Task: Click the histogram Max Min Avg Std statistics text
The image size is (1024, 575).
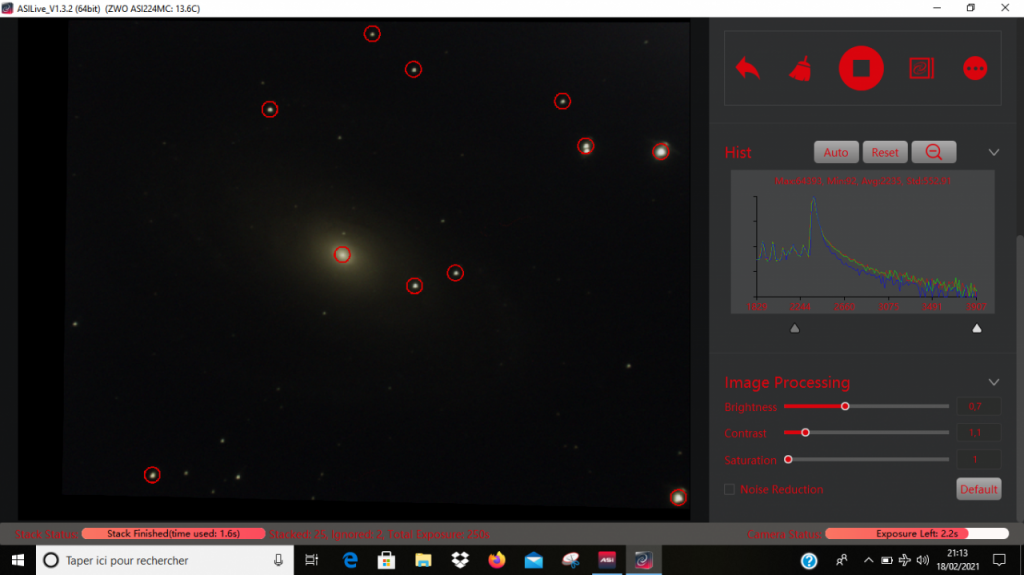Action: [863, 181]
